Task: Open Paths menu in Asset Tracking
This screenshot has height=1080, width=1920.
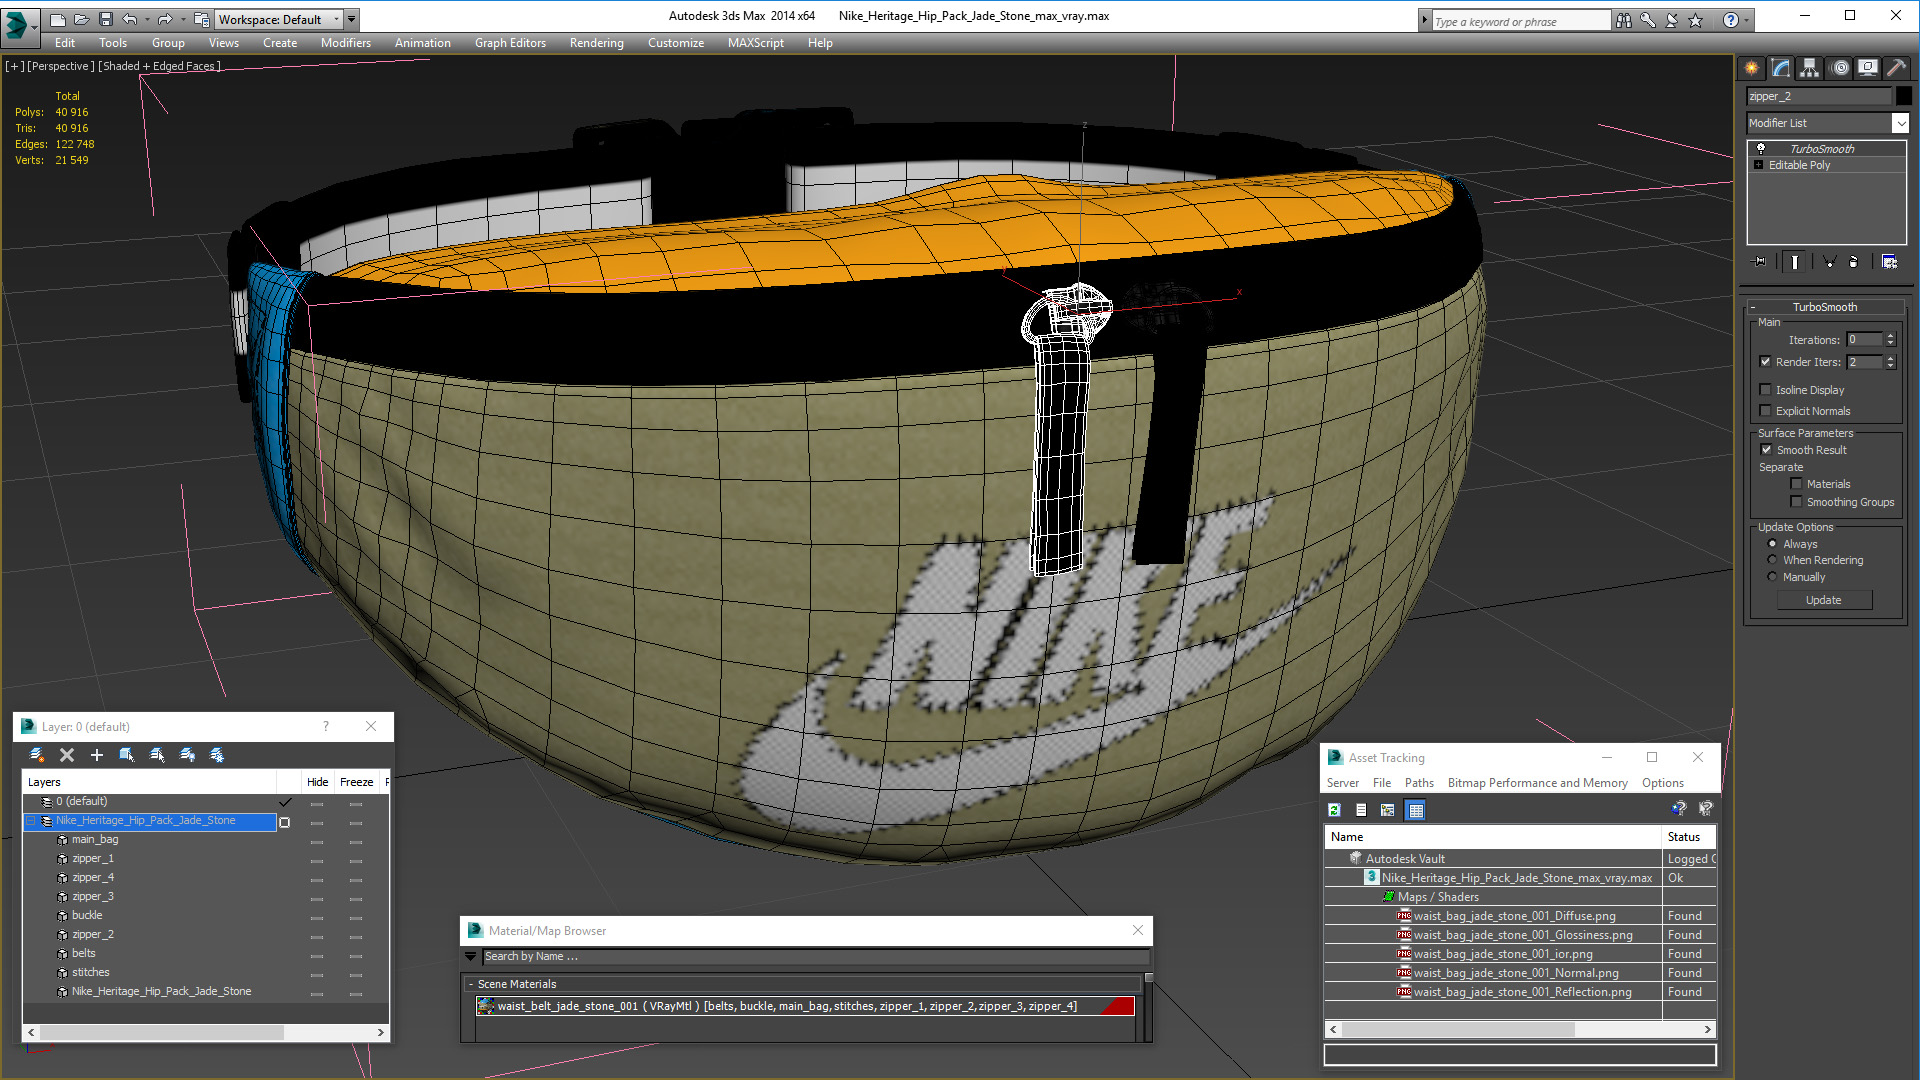Action: click(x=1418, y=783)
